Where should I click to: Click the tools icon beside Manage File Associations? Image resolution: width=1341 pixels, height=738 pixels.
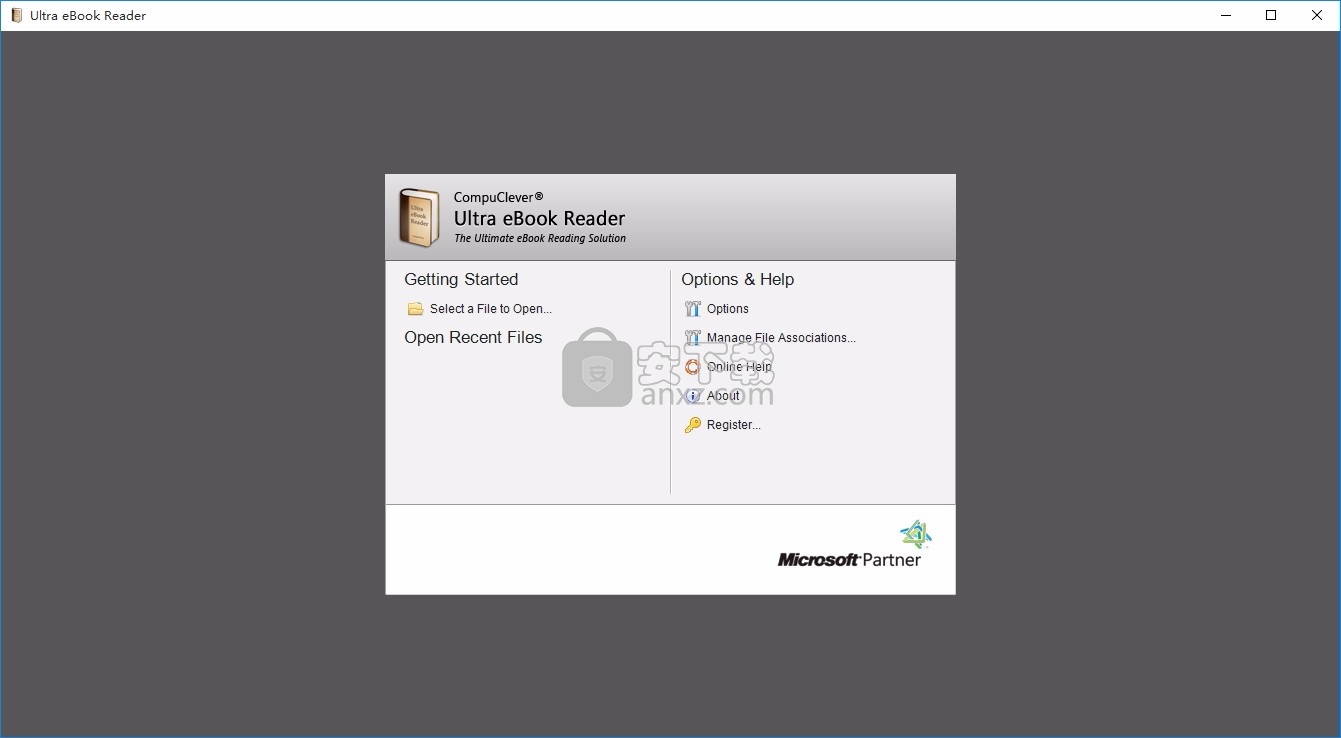click(x=692, y=338)
